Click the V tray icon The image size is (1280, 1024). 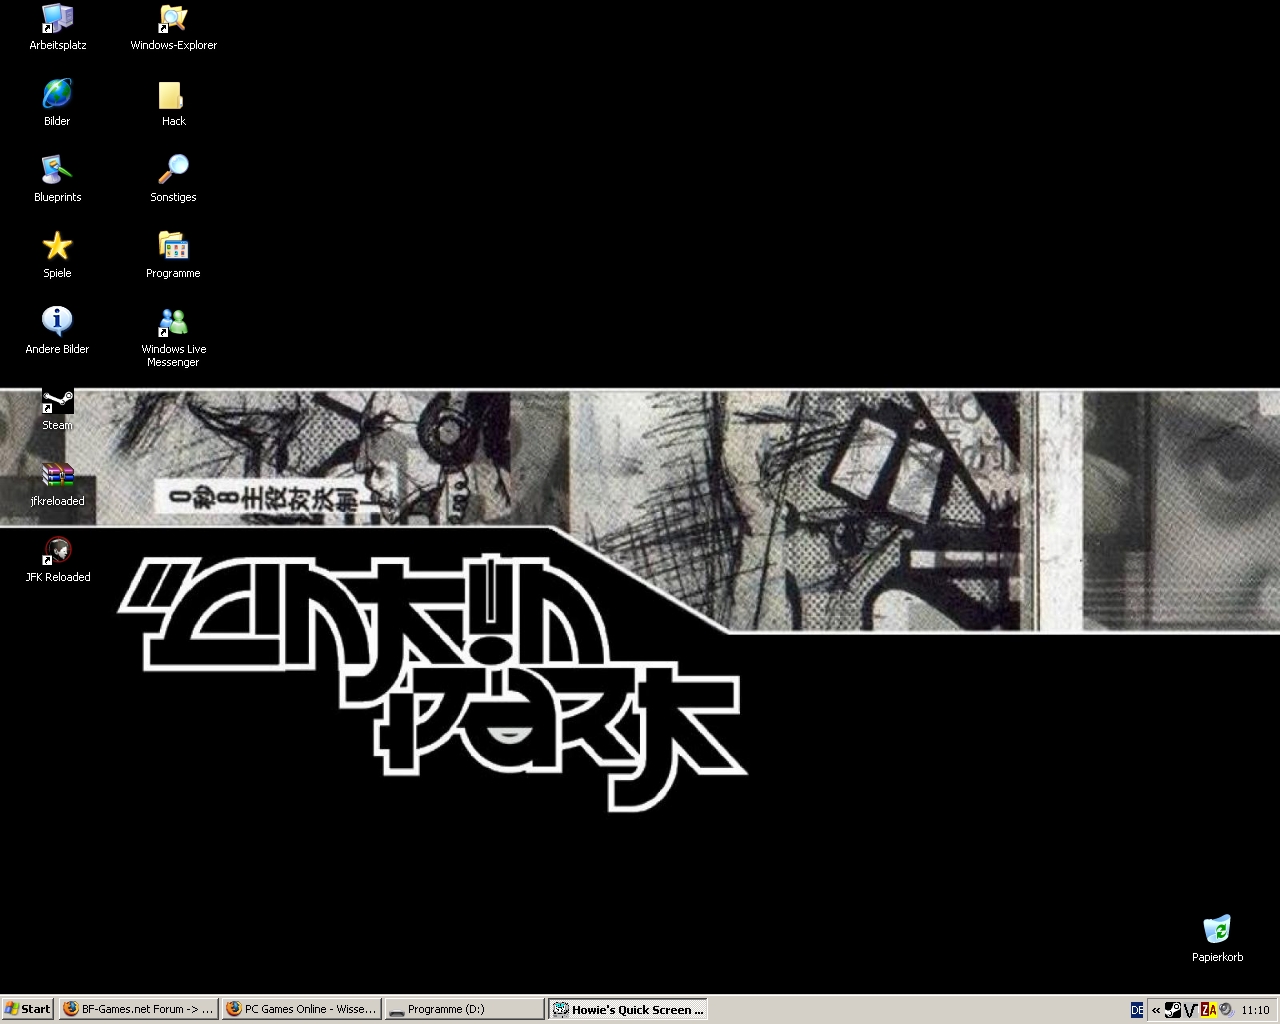1190,1010
